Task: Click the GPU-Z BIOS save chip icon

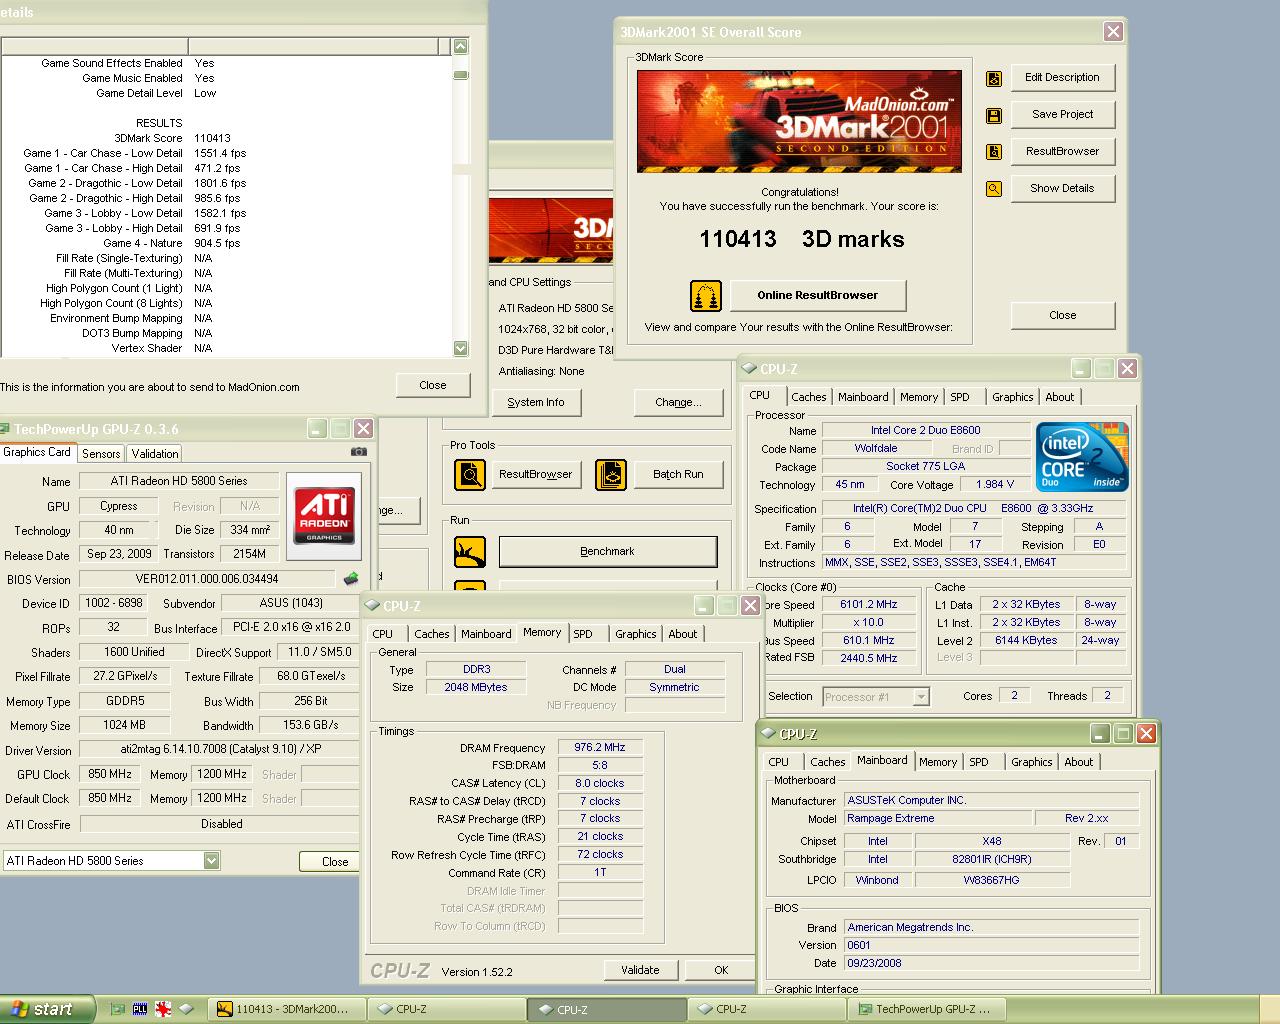Action: [x=351, y=578]
